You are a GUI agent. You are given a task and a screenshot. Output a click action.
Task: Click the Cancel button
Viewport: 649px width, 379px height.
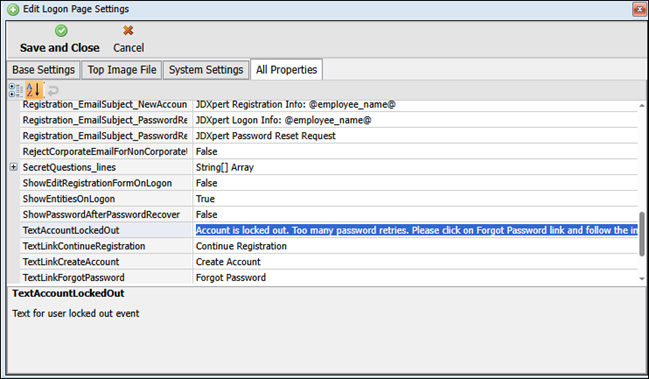128,40
